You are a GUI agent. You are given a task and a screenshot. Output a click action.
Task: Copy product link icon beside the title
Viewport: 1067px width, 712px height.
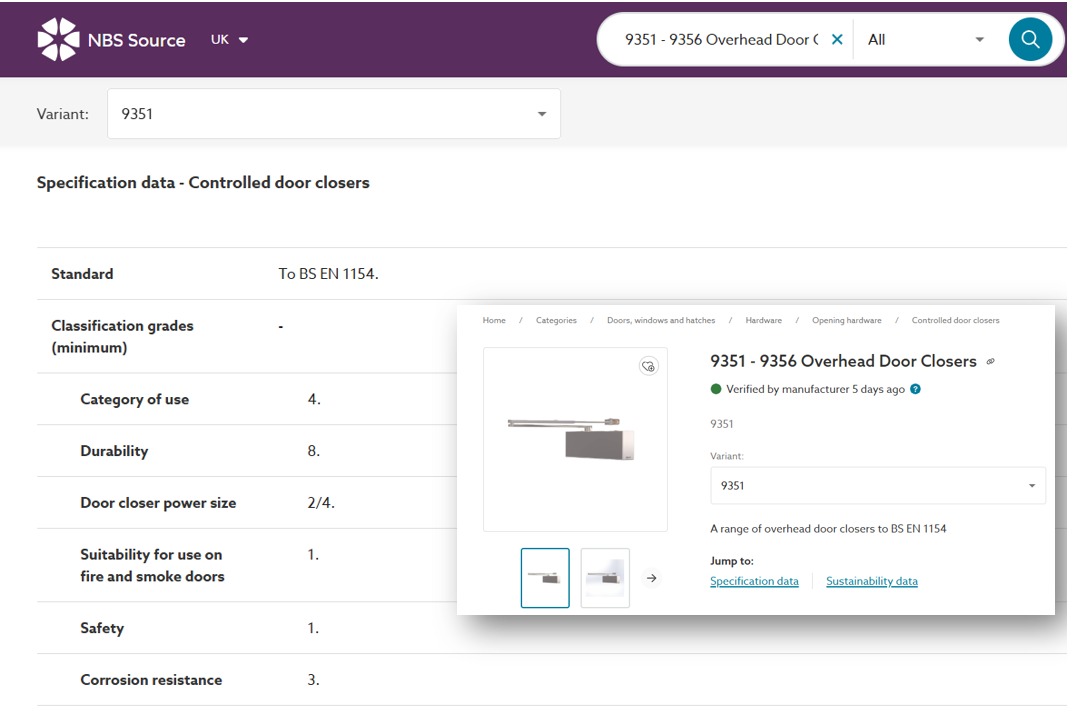[991, 361]
